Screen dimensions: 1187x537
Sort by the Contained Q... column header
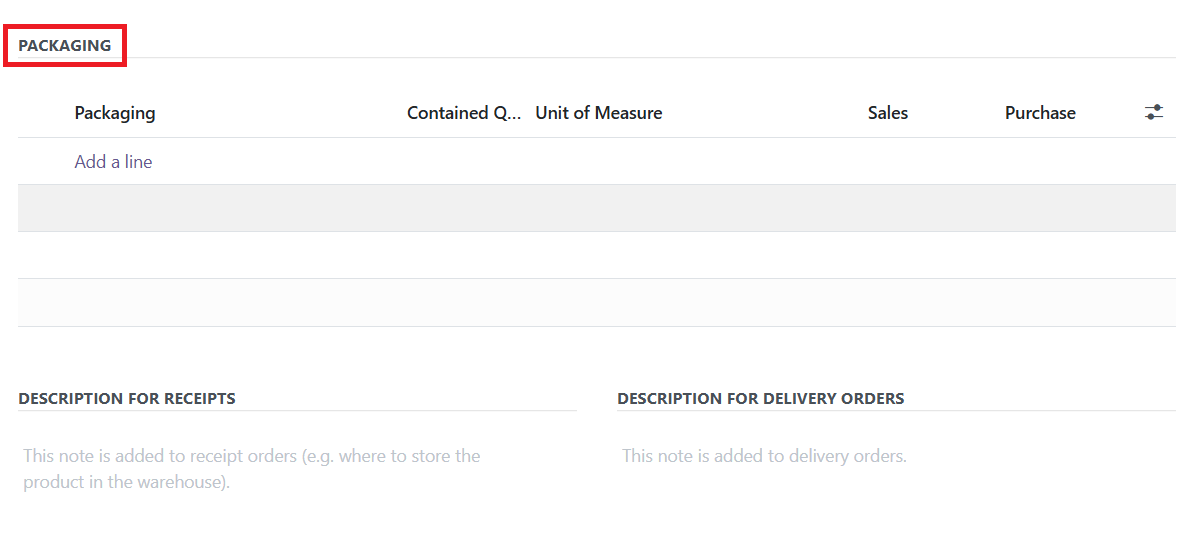(x=464, y=113)
